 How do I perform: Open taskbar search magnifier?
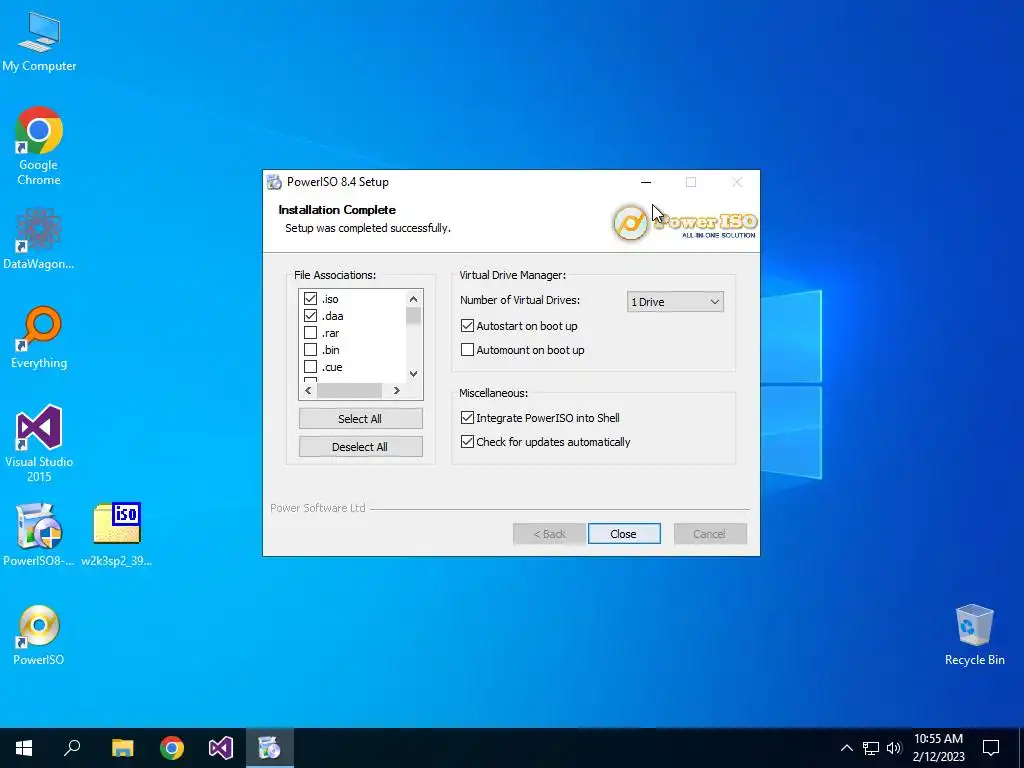click(72, 748)
